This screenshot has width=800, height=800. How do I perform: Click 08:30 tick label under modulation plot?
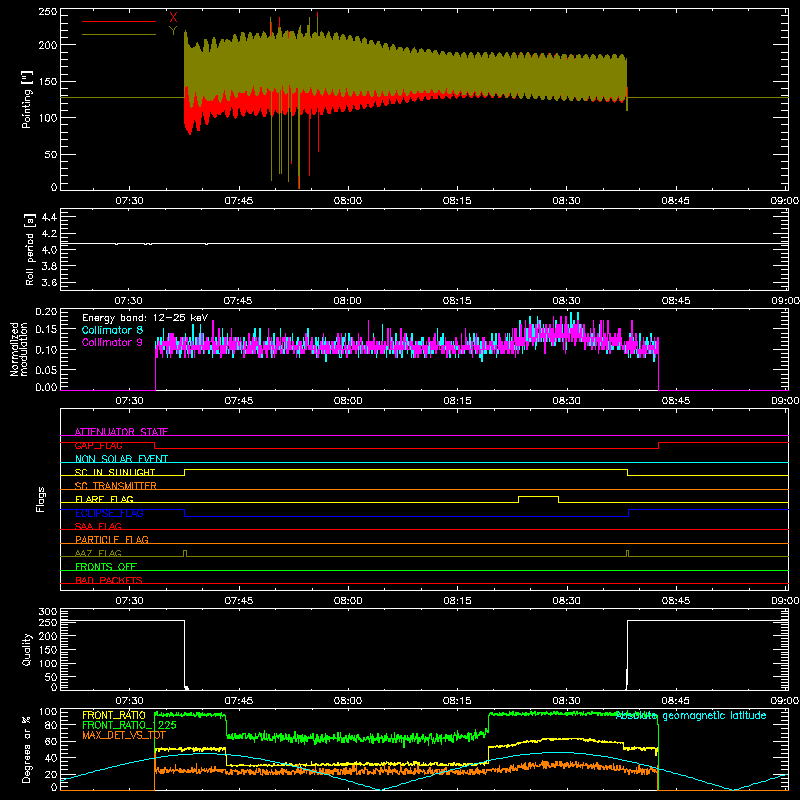click(566, 401)
